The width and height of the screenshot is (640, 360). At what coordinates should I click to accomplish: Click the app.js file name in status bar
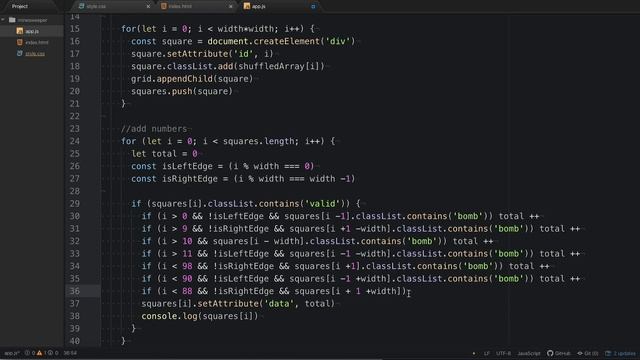(x=12, y=353)
